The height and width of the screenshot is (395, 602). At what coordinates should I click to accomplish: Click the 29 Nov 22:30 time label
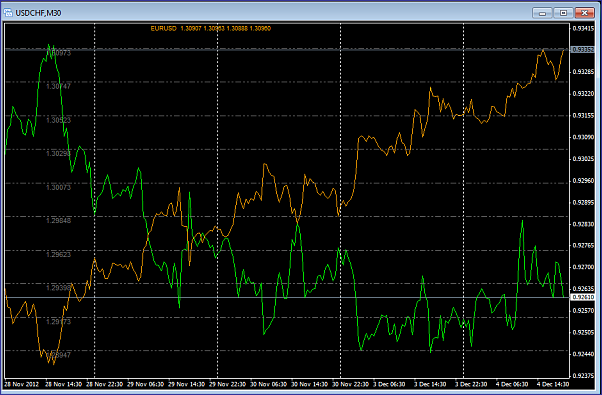(228, 384)
